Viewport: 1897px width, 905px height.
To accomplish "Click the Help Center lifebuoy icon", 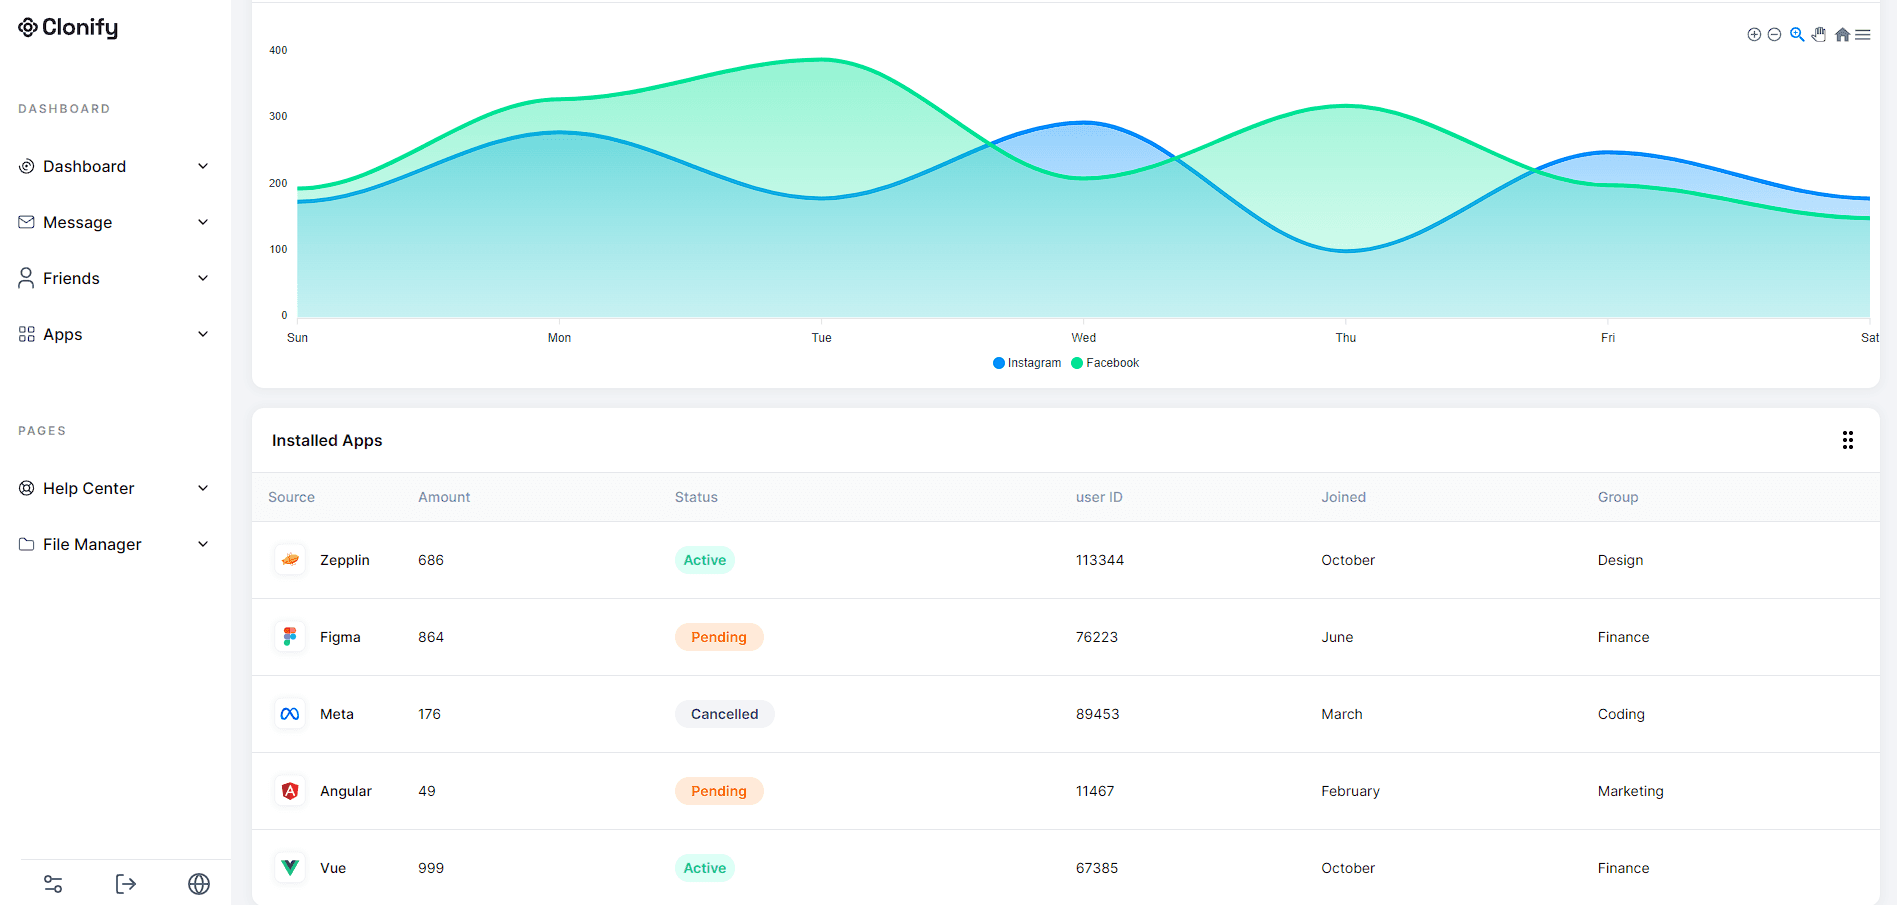I will [x=27, y=488].
